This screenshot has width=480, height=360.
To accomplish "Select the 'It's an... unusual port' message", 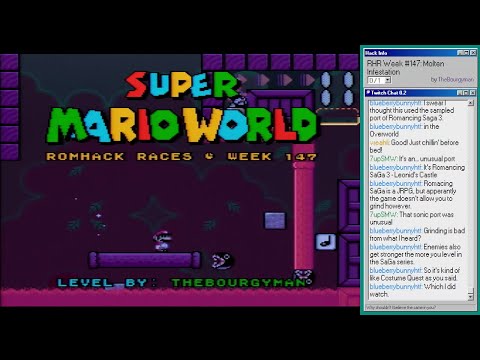I will (x=412, y=159).
